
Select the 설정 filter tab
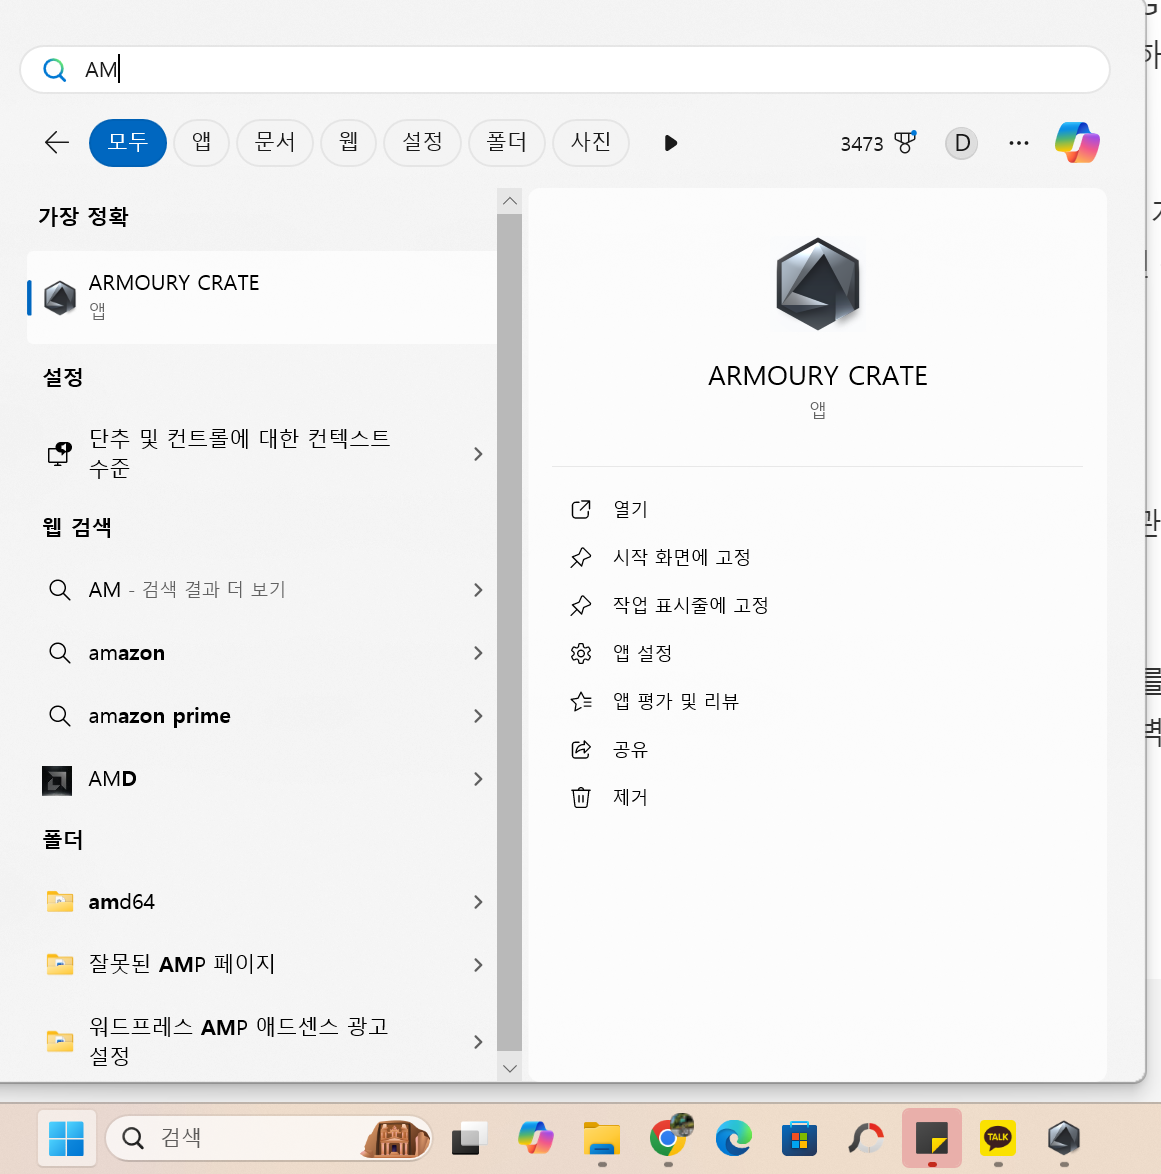422,142
